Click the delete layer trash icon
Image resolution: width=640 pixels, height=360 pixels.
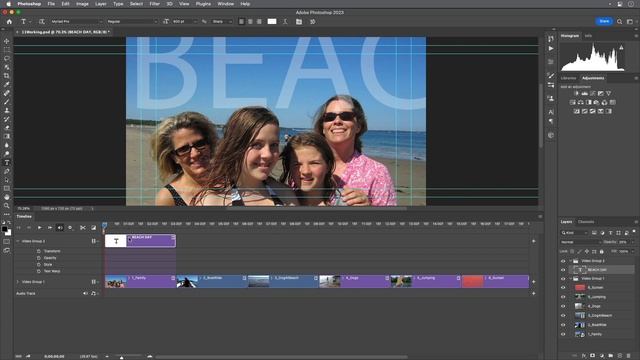(628, 356)
